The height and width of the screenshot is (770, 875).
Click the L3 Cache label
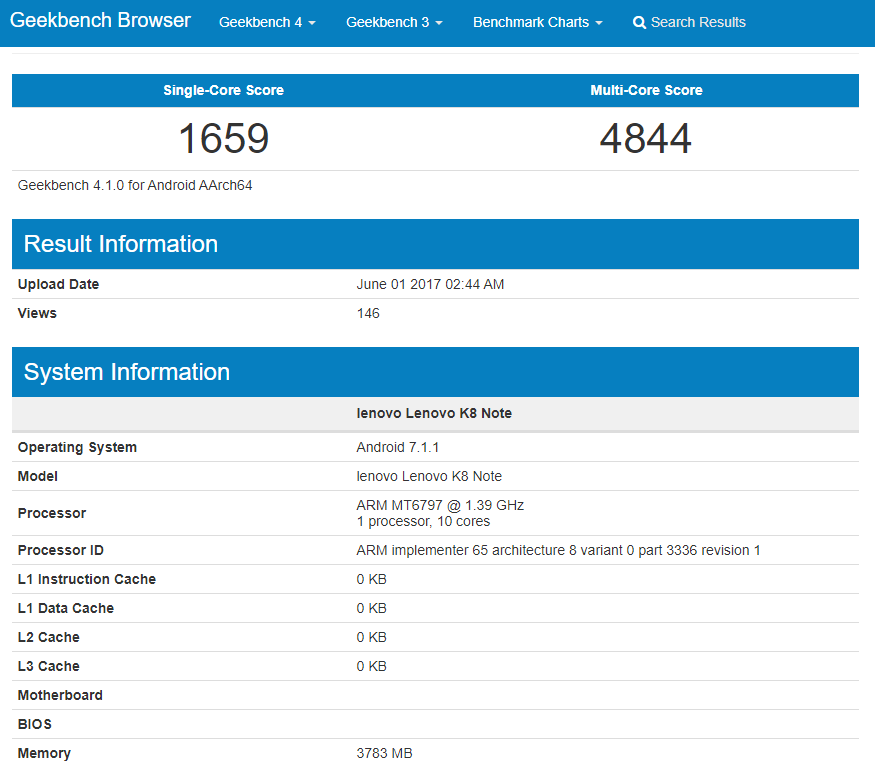(x=49, y=666)
